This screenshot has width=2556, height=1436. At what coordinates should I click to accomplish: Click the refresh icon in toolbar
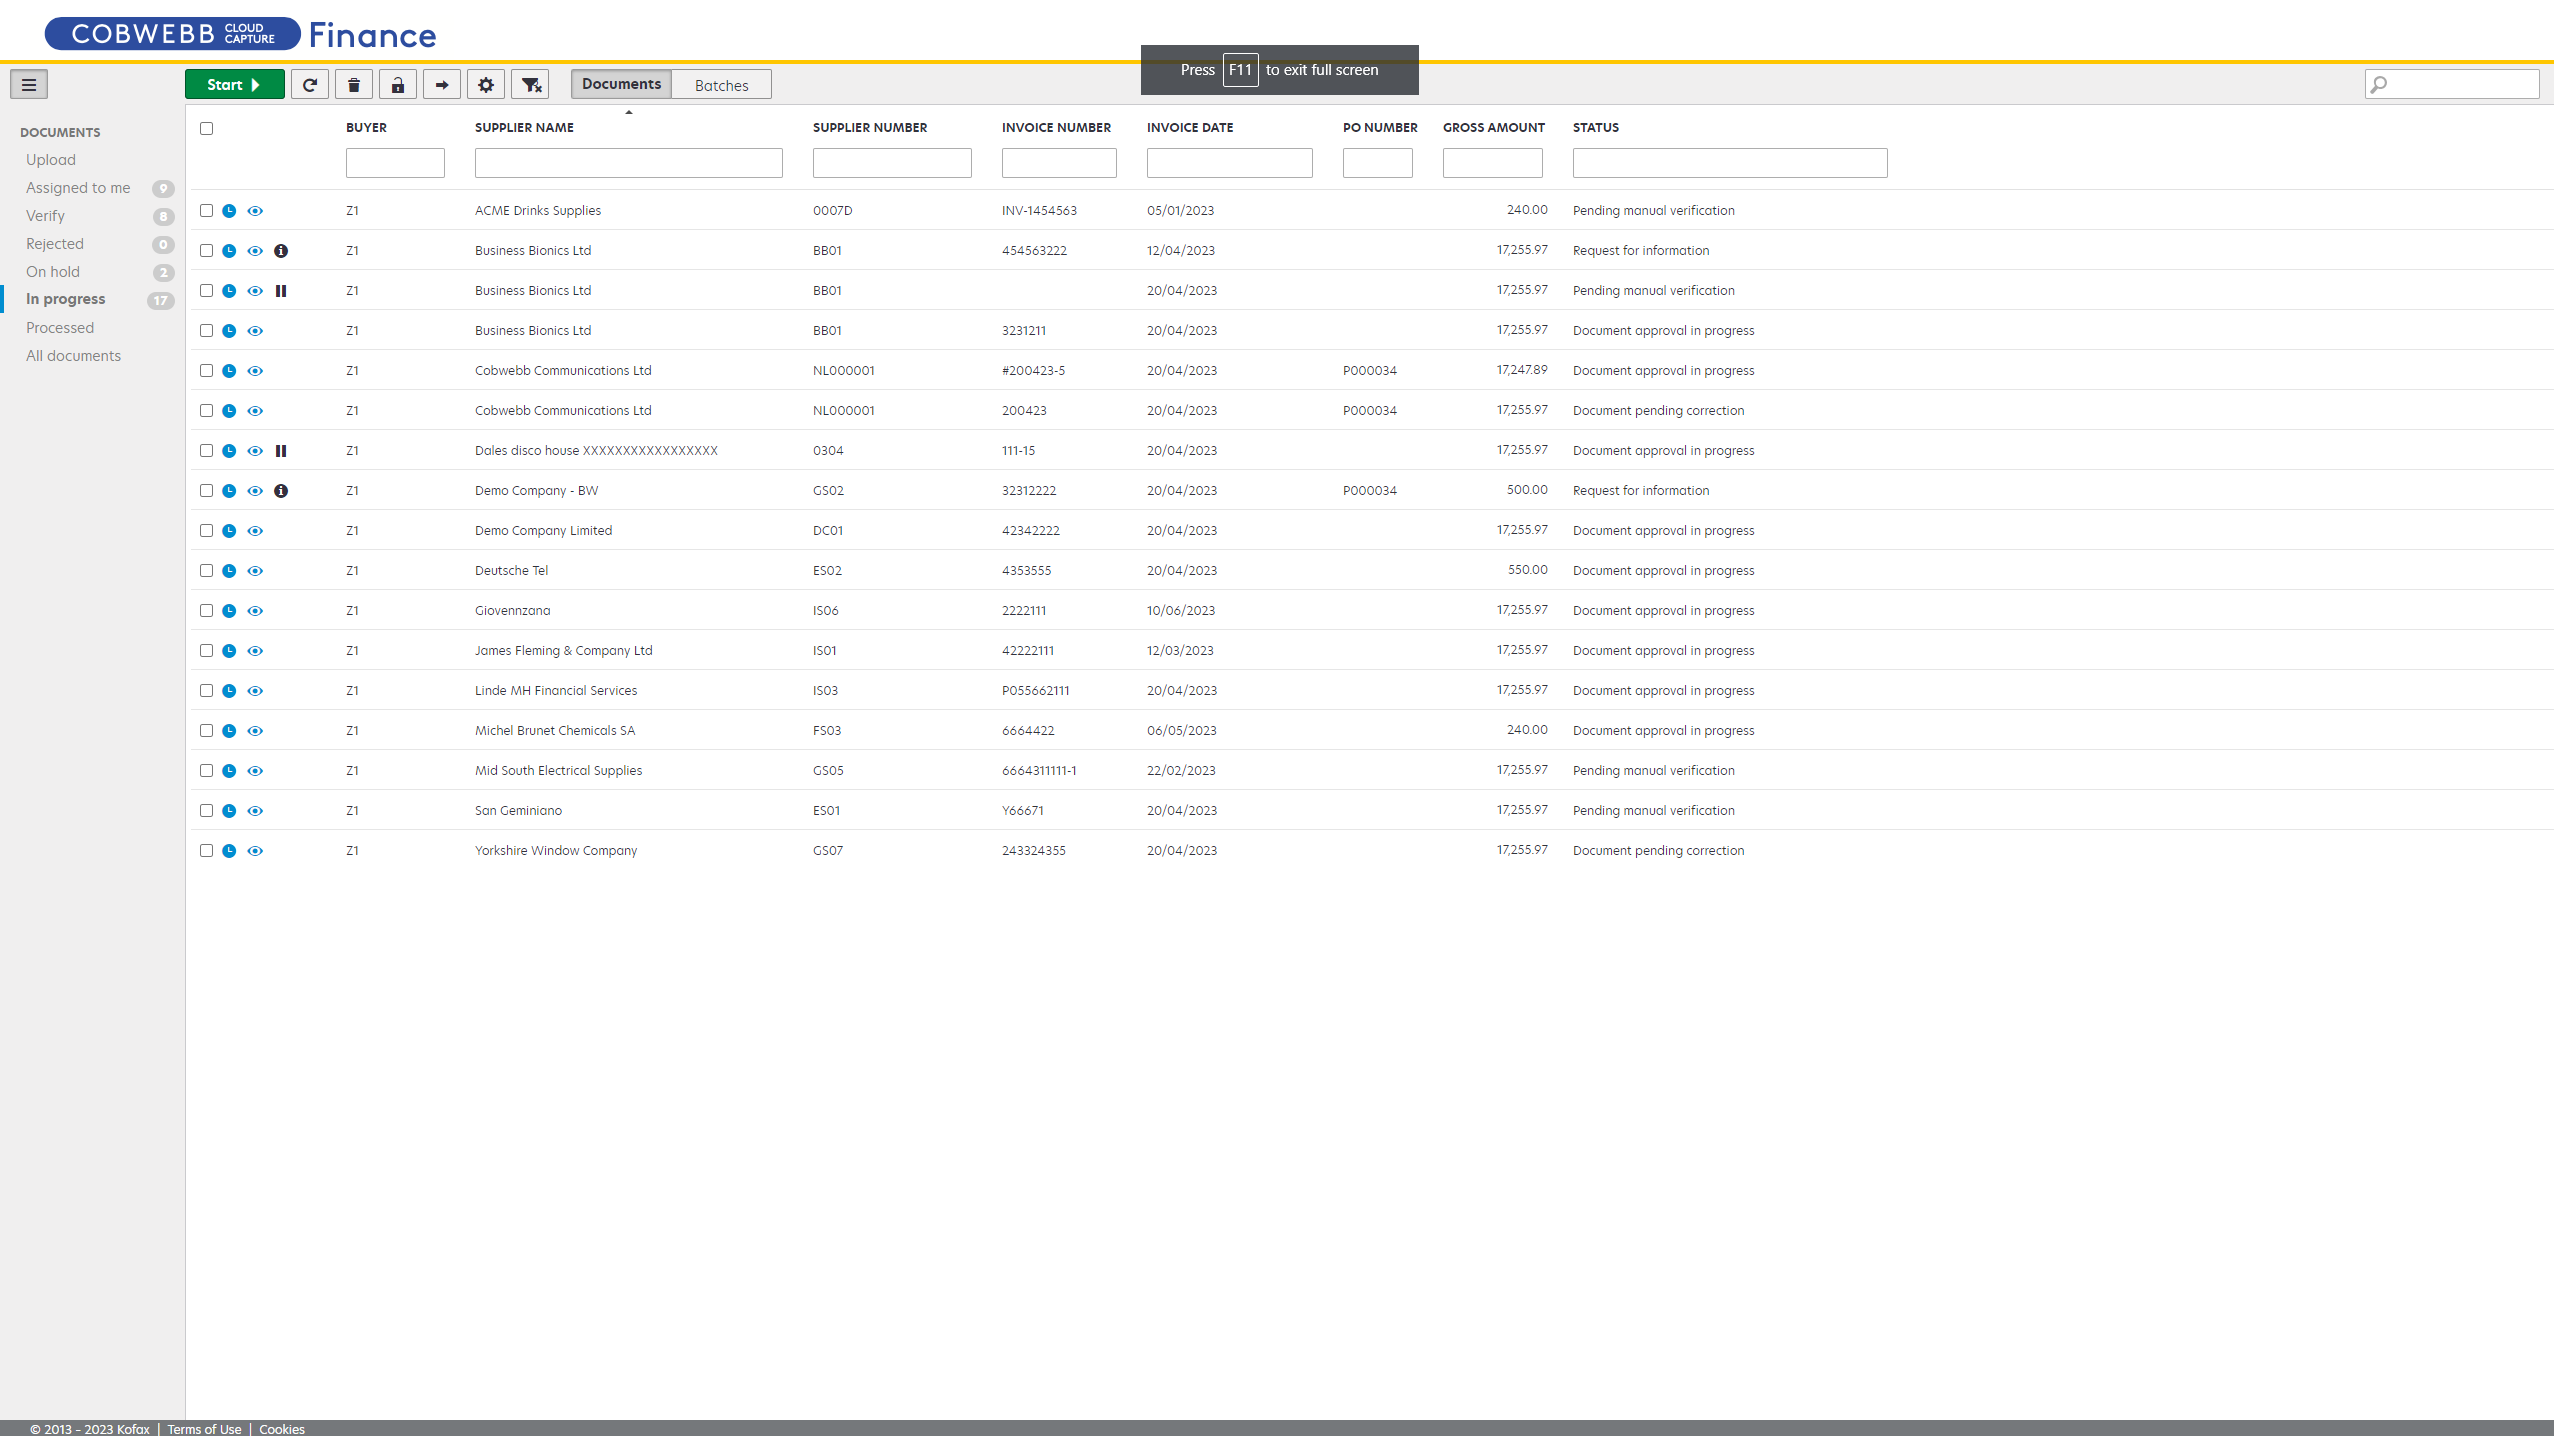pos(310,85)
